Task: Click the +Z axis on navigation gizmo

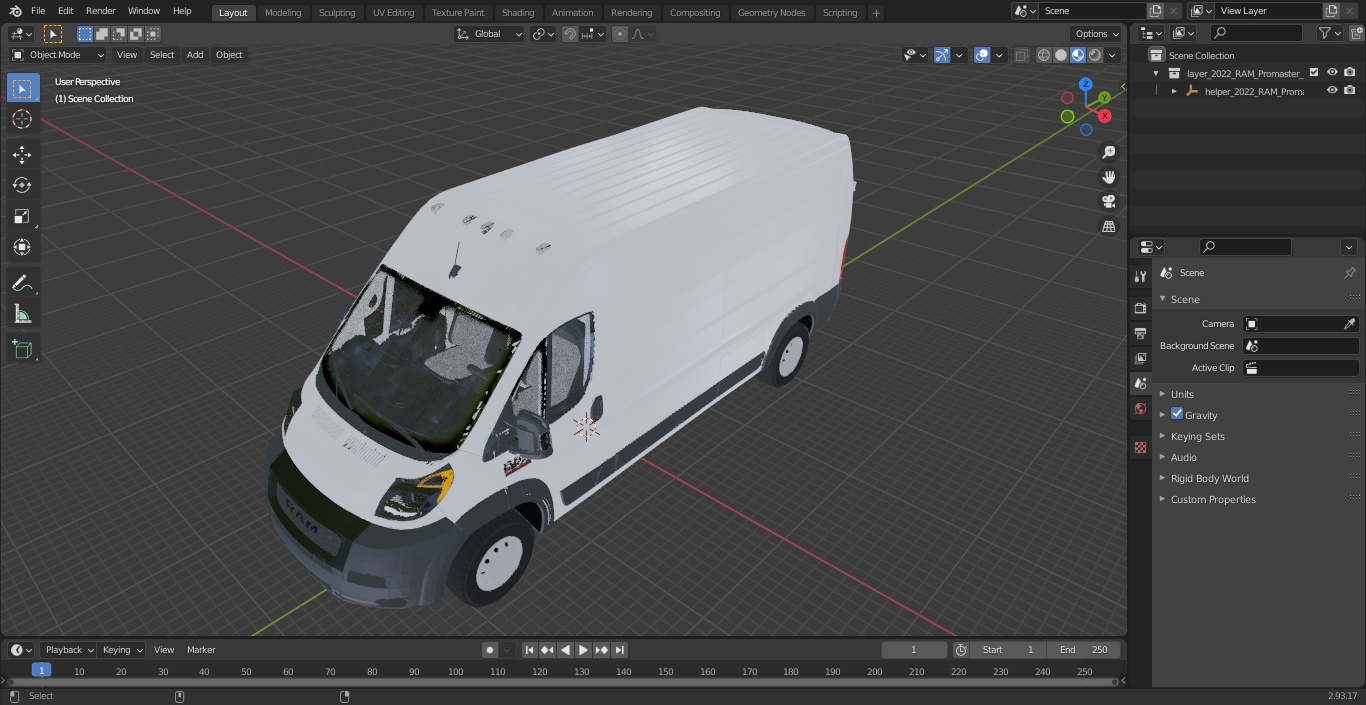Action: coord(1085,84)
